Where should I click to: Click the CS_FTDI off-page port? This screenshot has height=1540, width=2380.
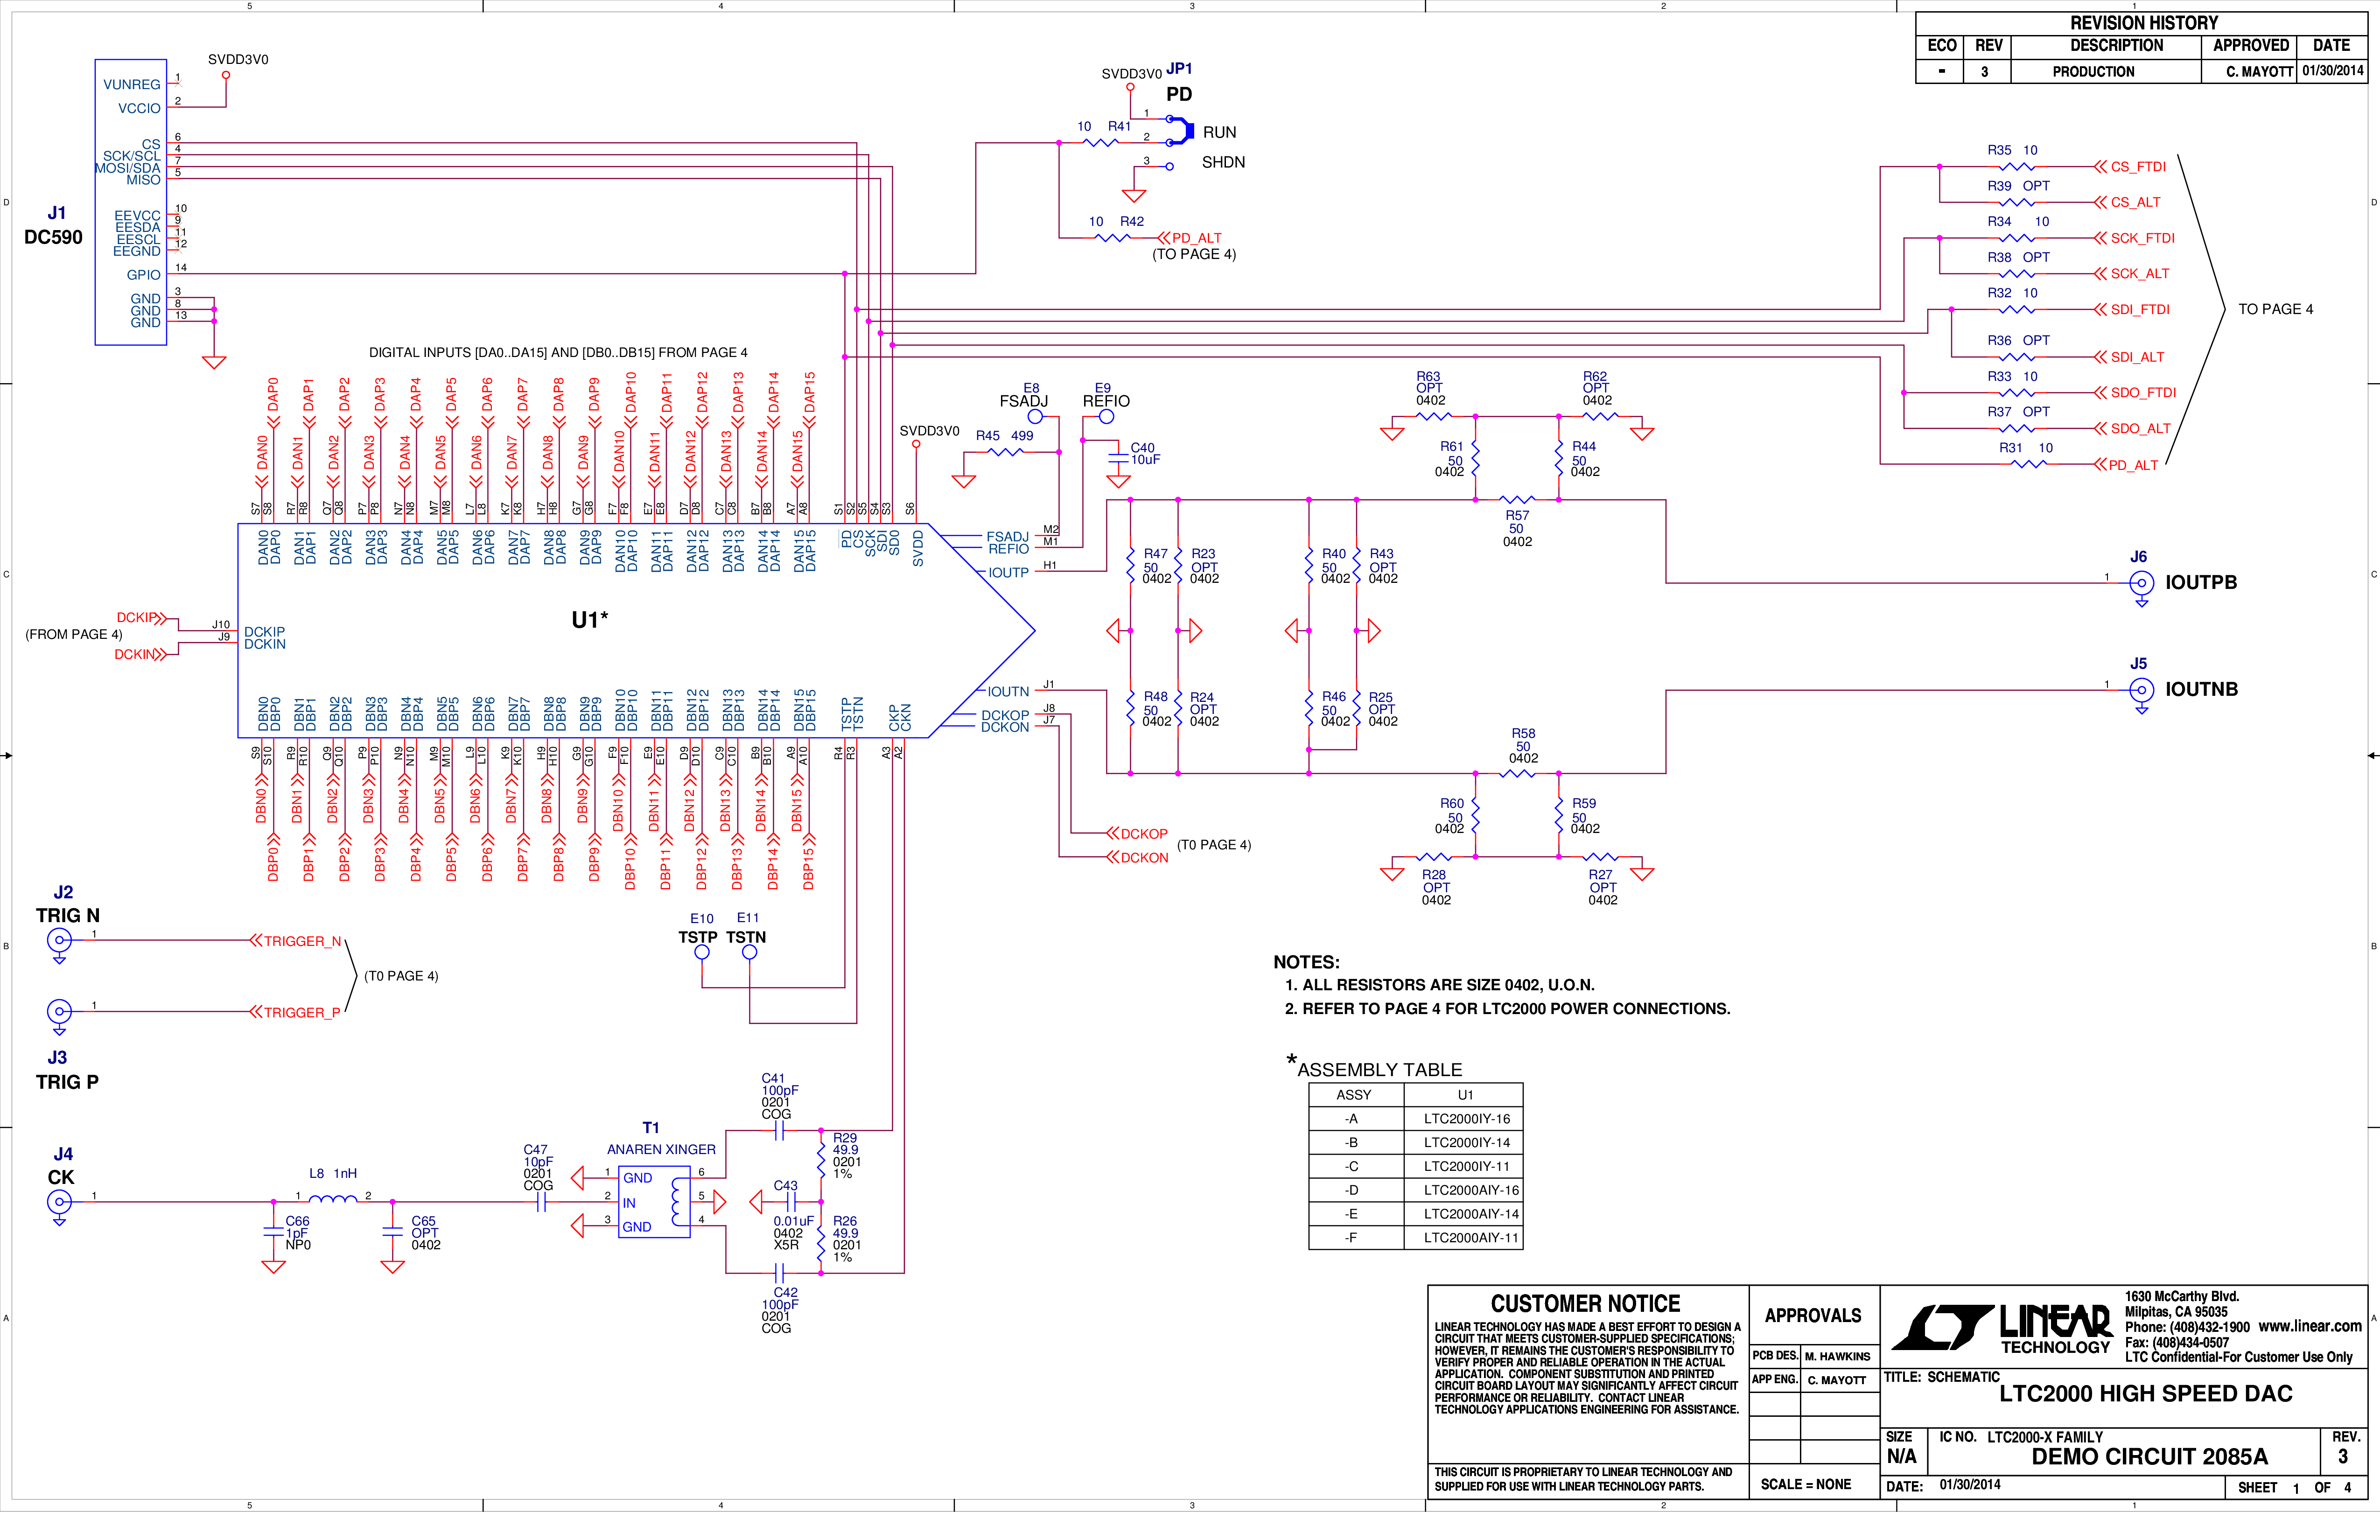click(2130, 167)
